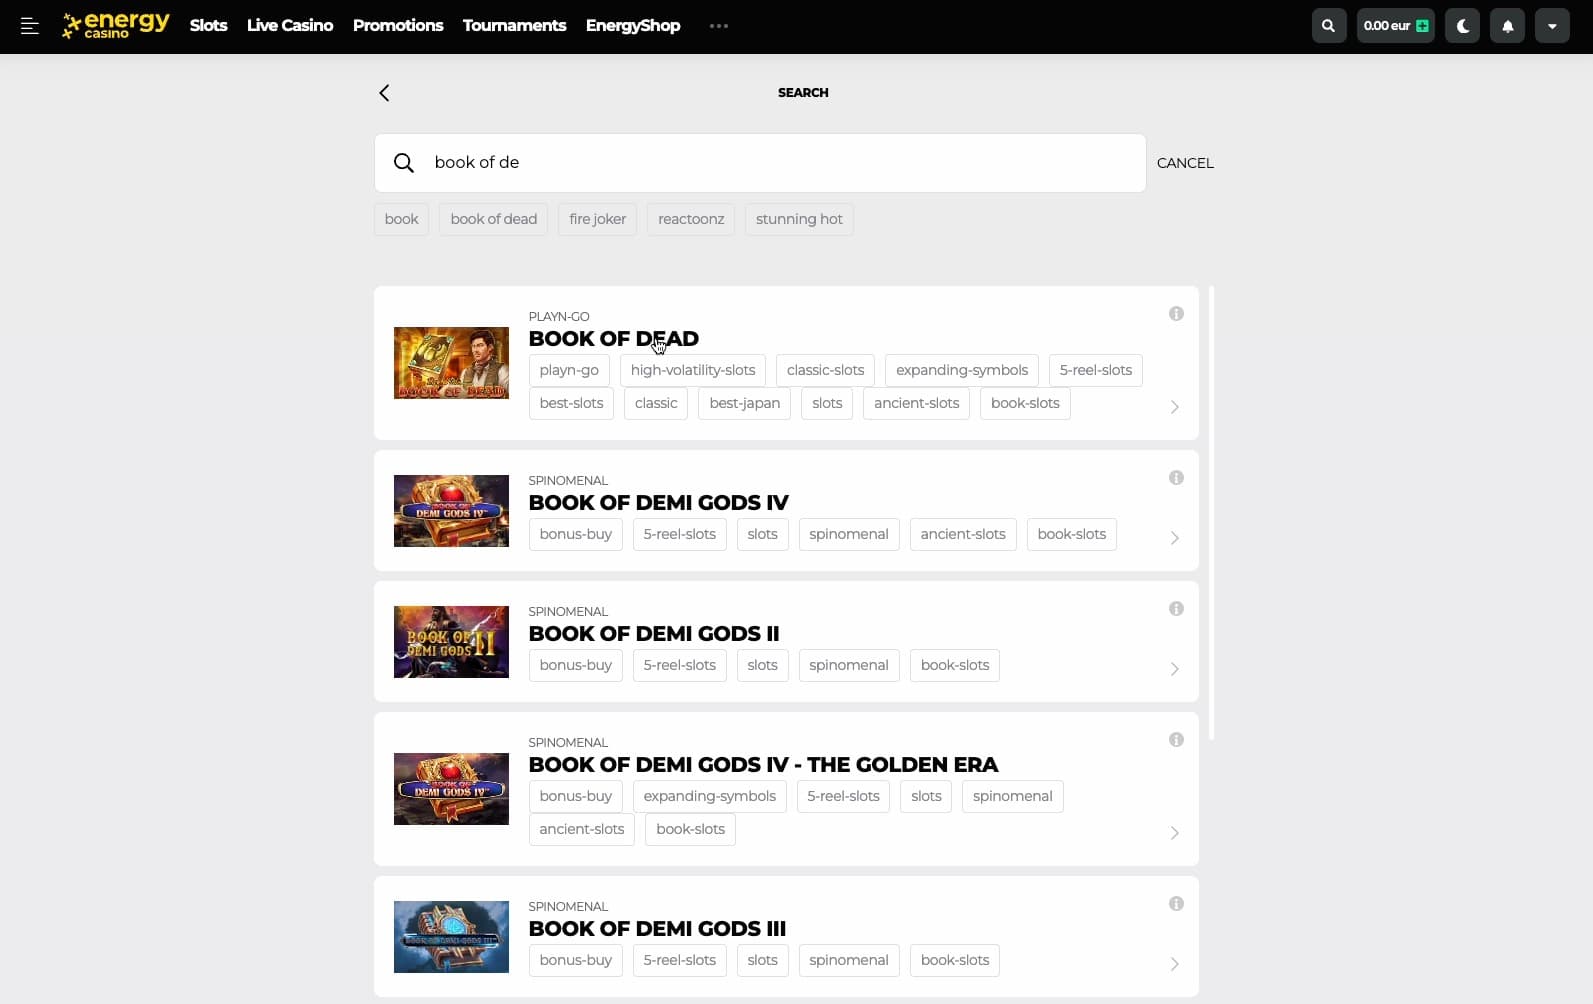The image size is (1593, 1004).
Task: Select the 'fire joker' search suggestion
Action: pyautogui.click(x=597, y=219)
